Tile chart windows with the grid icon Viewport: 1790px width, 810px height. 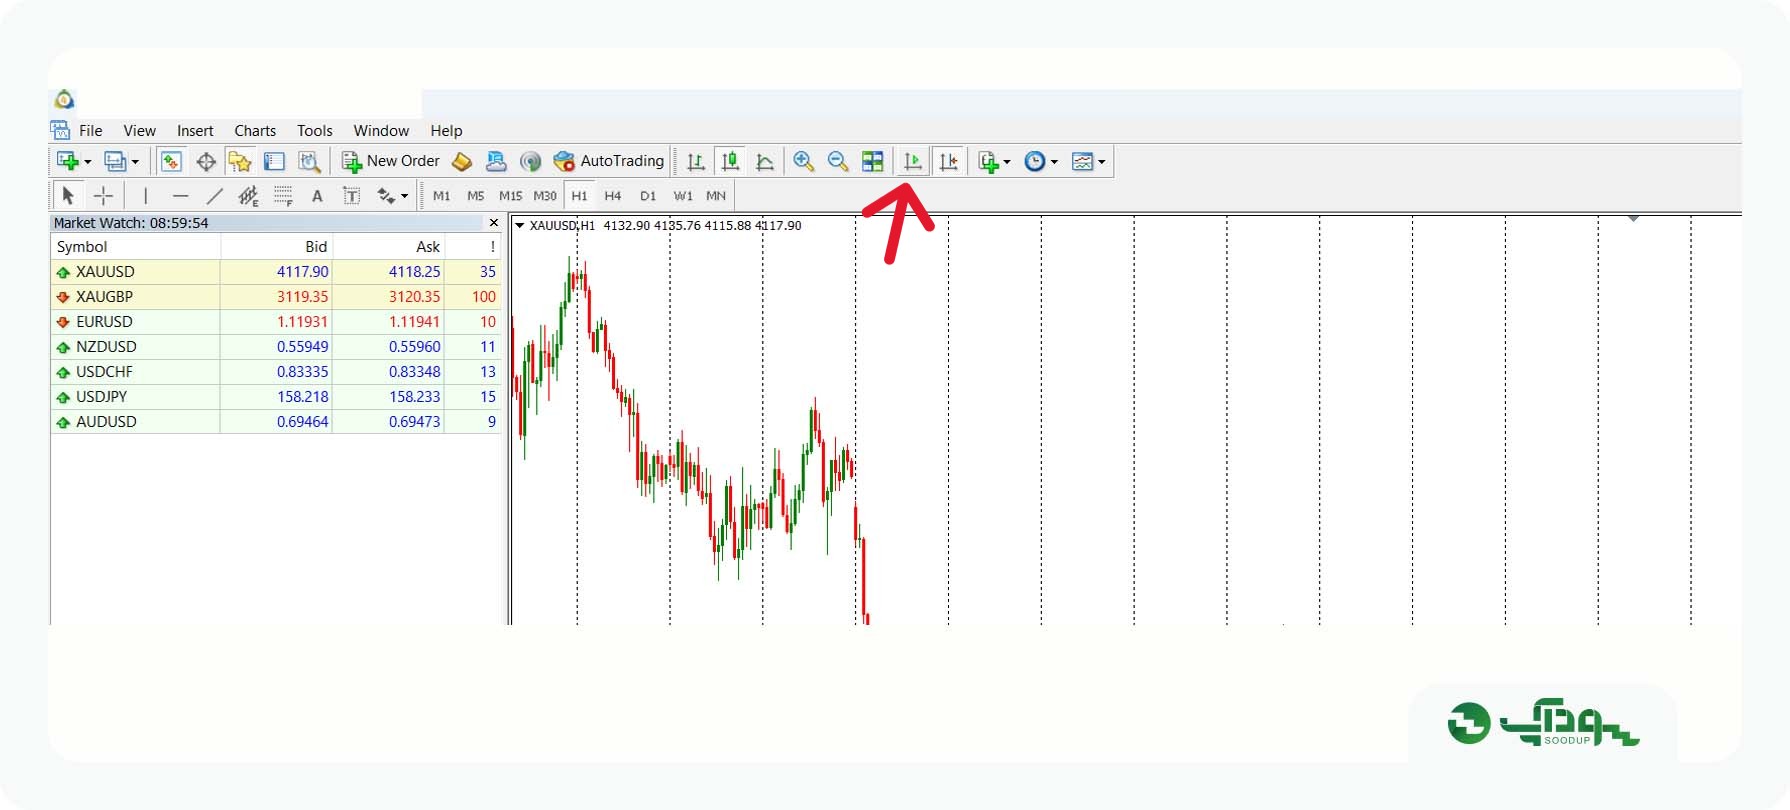pos(873,161)
